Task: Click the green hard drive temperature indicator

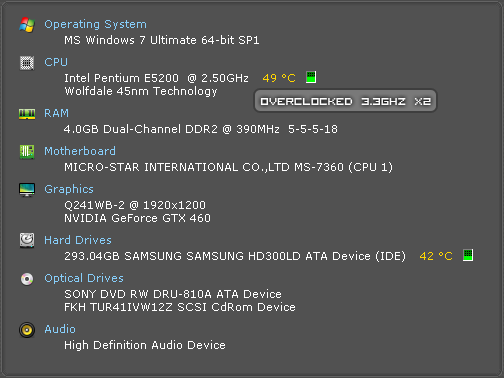Action: (x=468, y=255)
